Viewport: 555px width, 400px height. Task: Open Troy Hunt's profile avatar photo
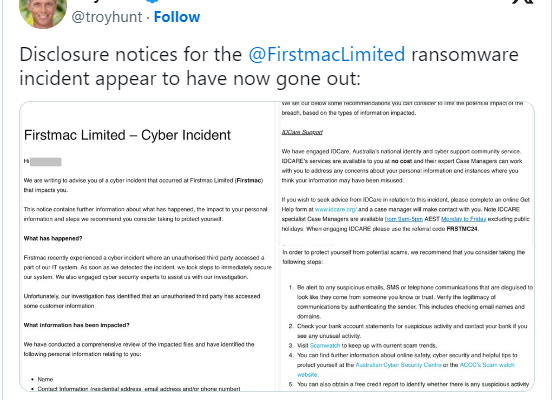(x=43, y=13)
